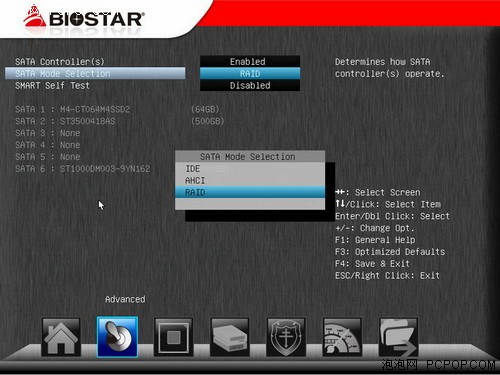Click SATA 1 M4-CT064M4SSD2 drive entry

pos(117,109)
